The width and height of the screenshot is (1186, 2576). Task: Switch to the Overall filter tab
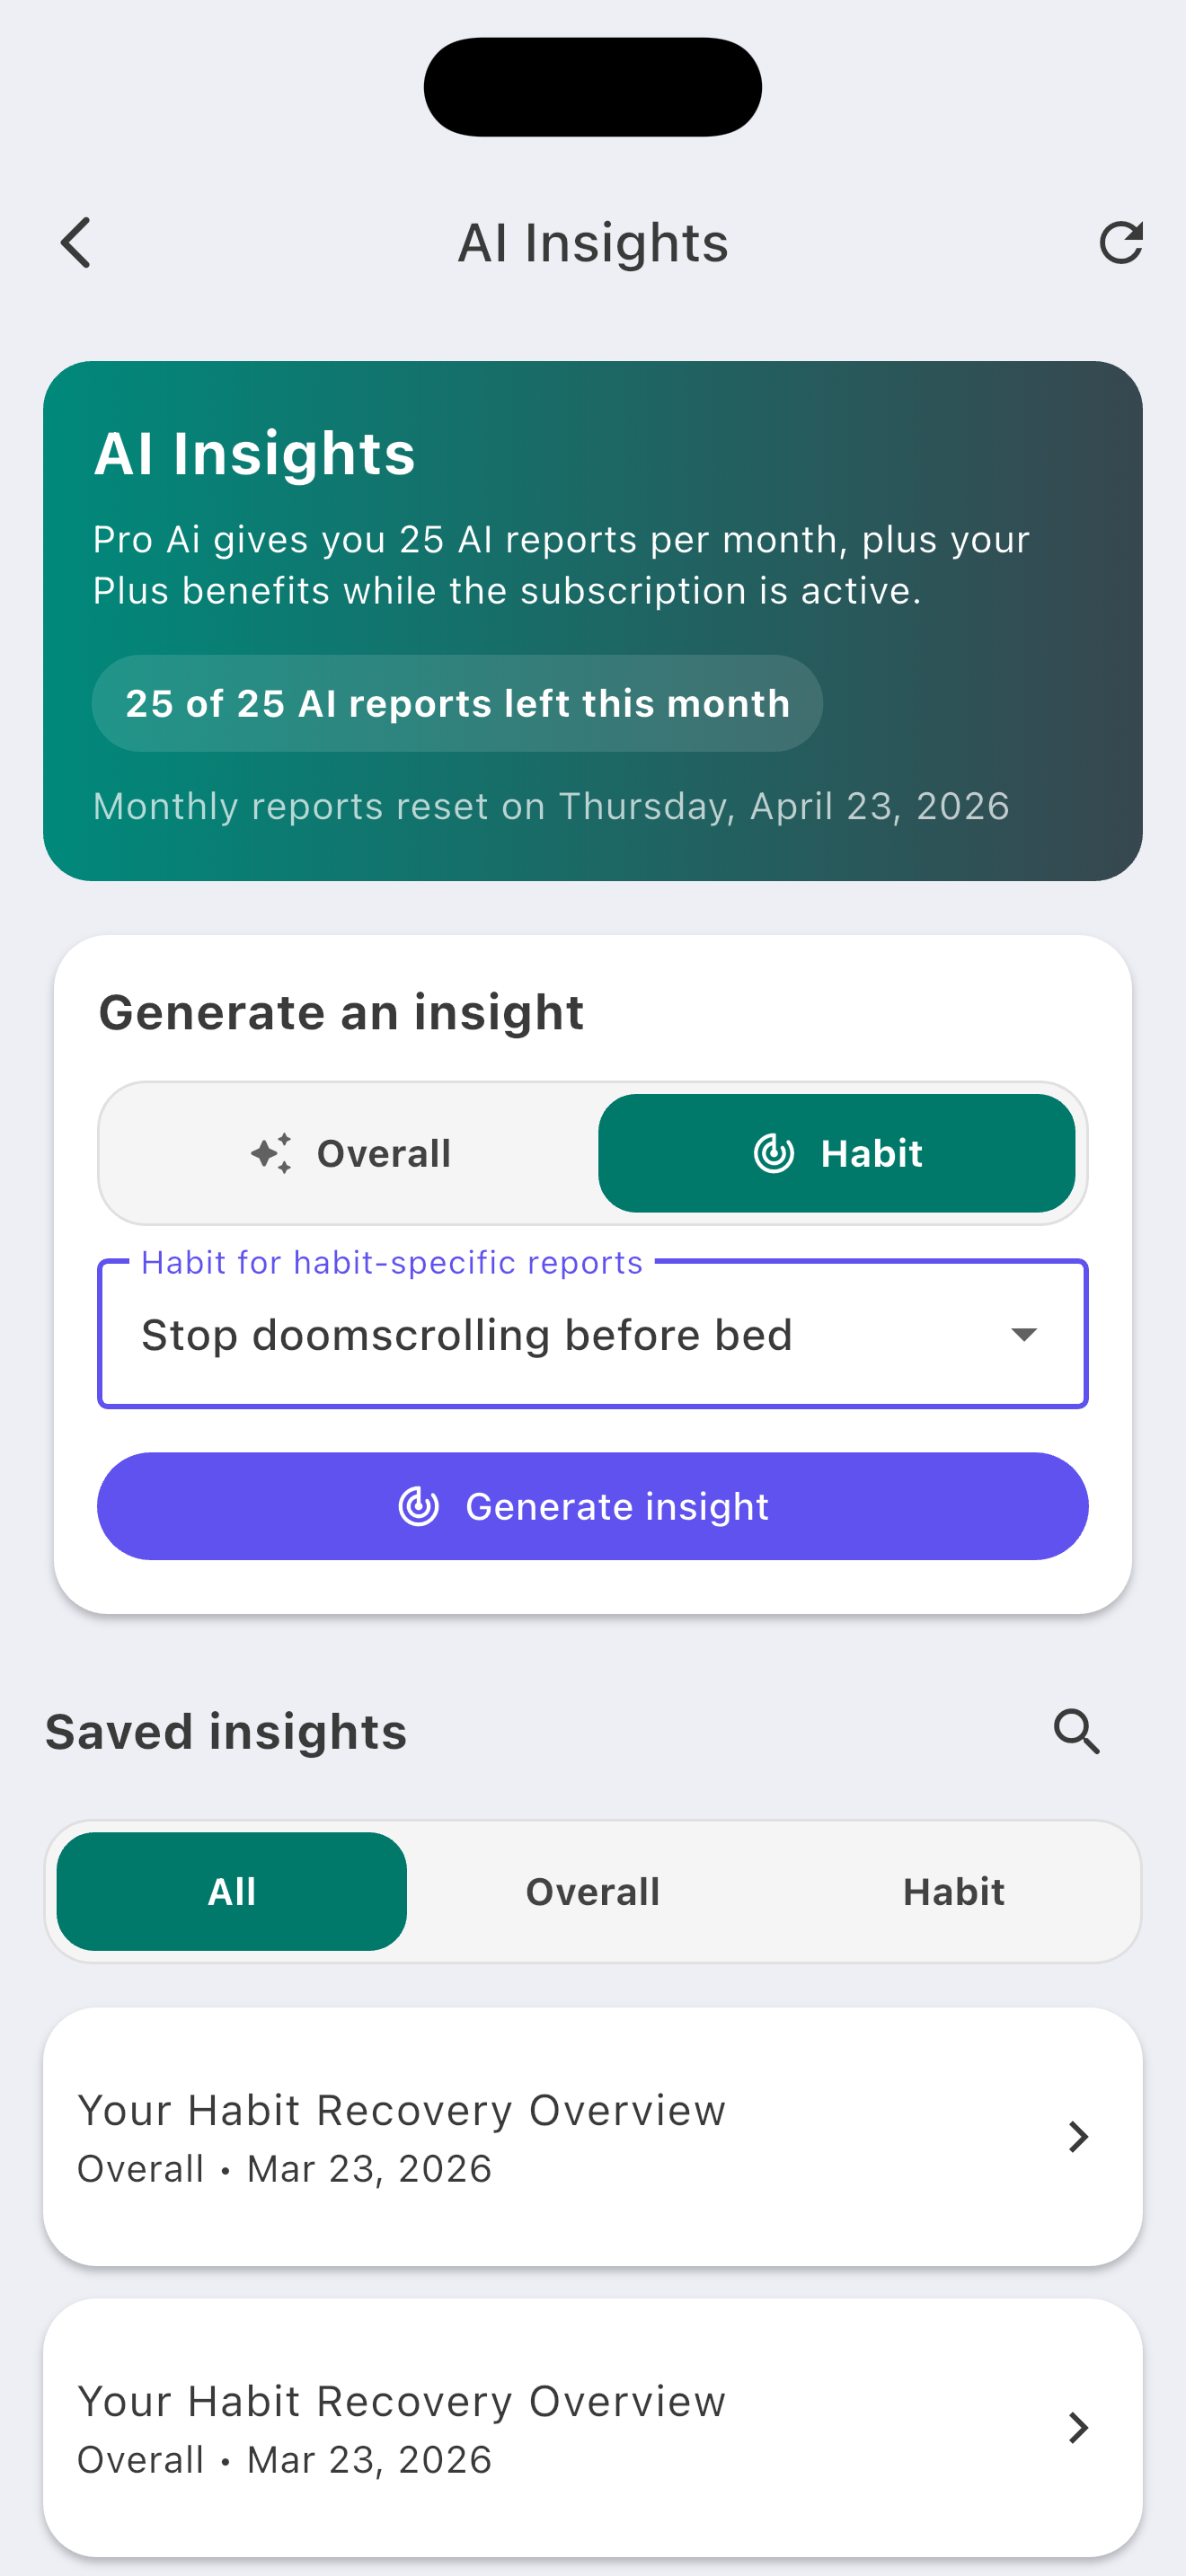[592, 1891]
